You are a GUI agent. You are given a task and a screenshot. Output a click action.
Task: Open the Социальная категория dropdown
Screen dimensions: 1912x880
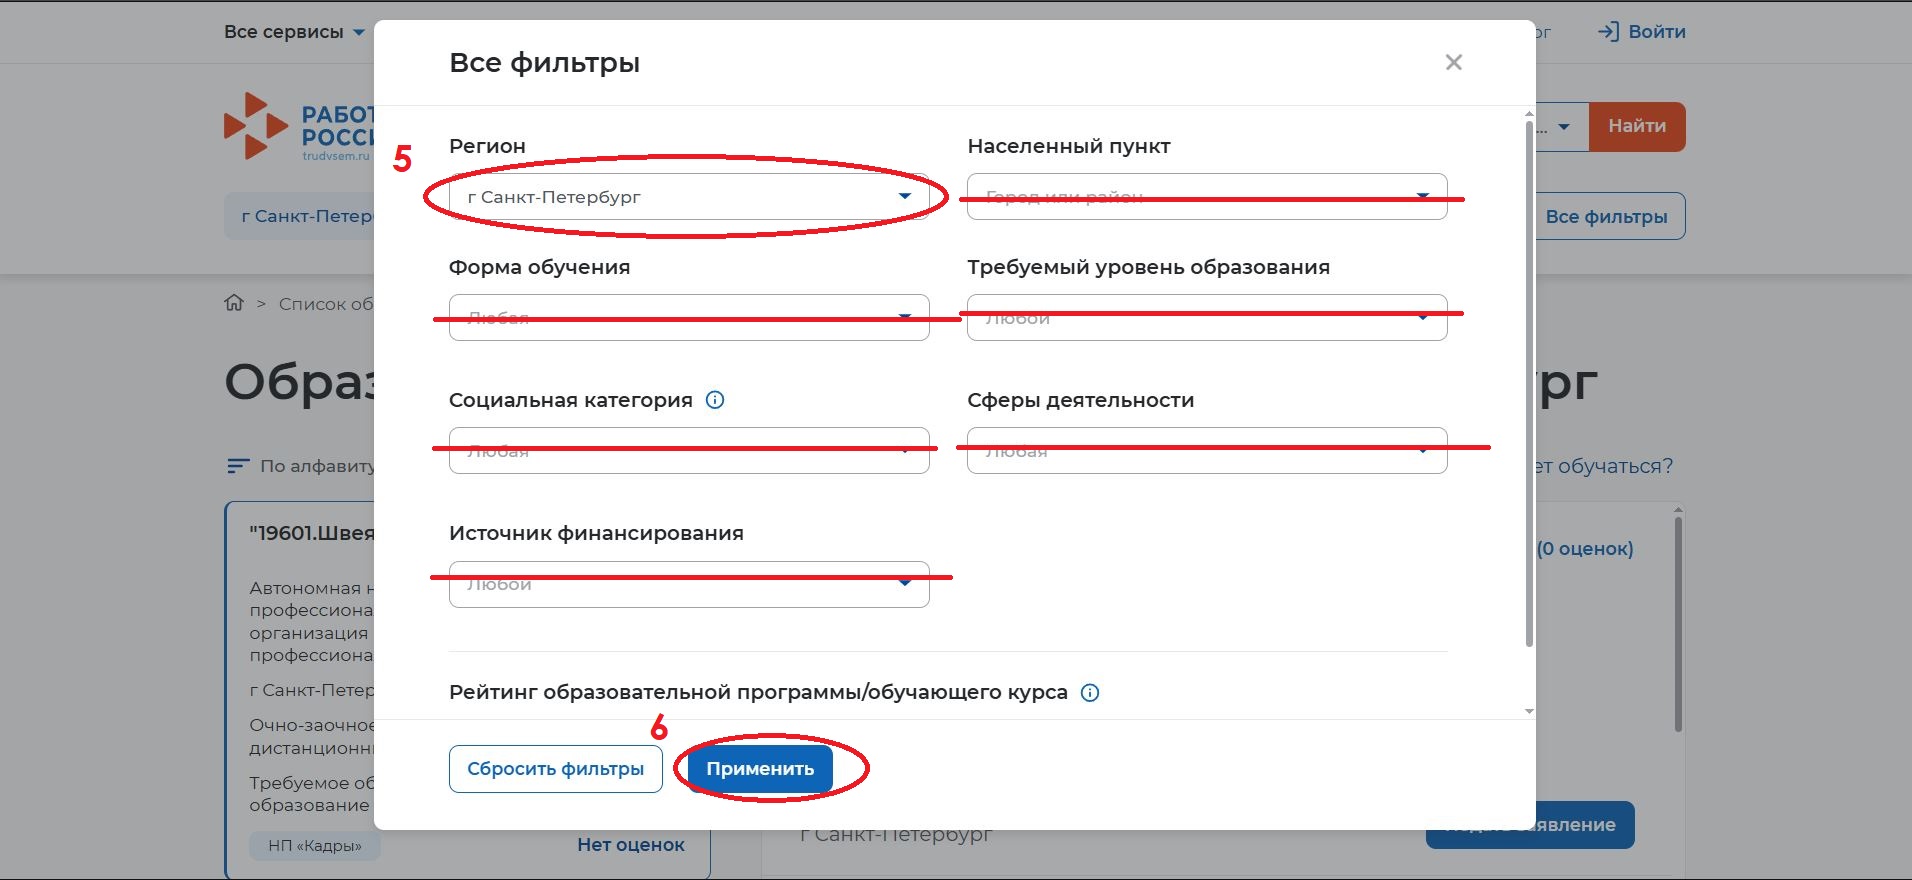[x=688, y=451]
